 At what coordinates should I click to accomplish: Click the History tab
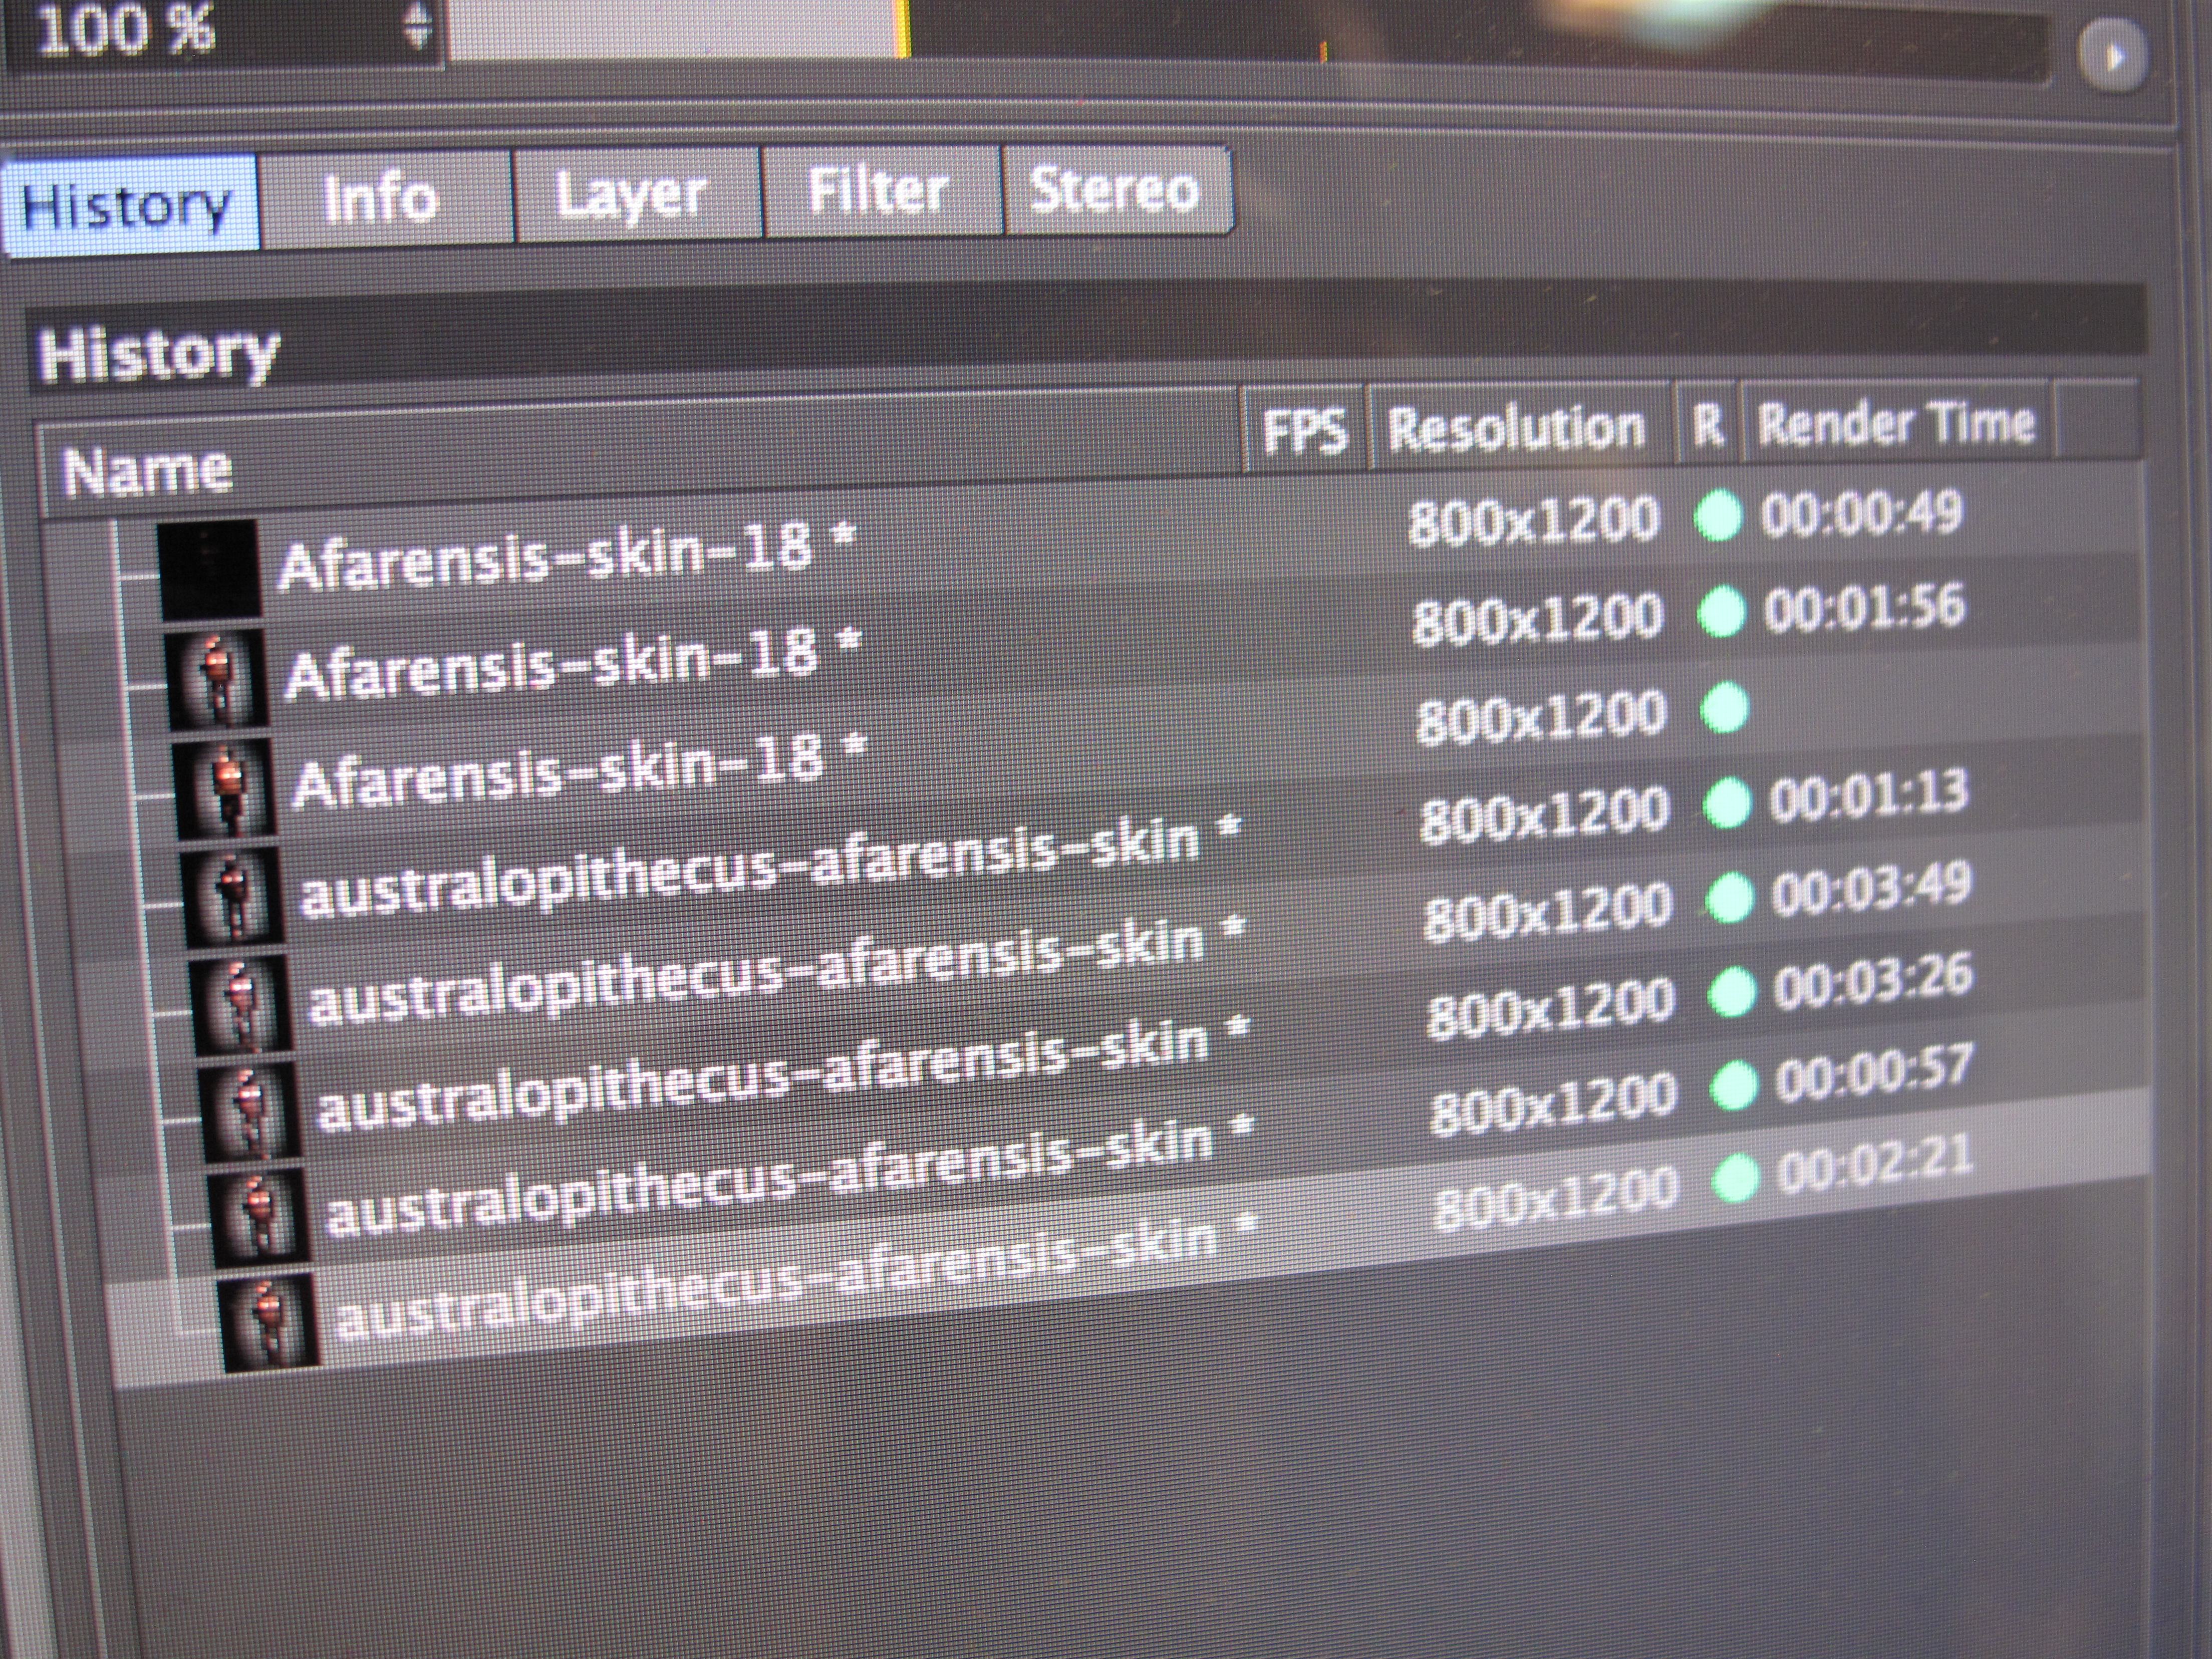(129, 204)
